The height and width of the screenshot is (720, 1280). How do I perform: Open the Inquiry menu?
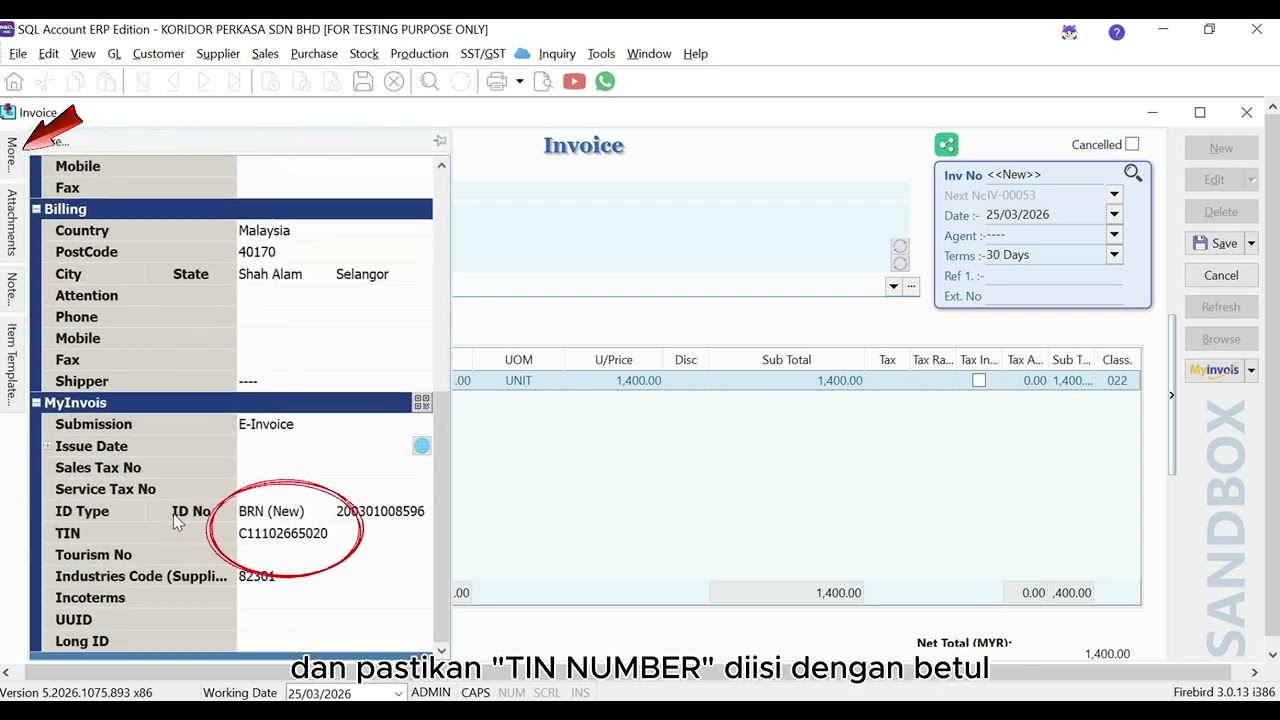click(x=557, y=53)
